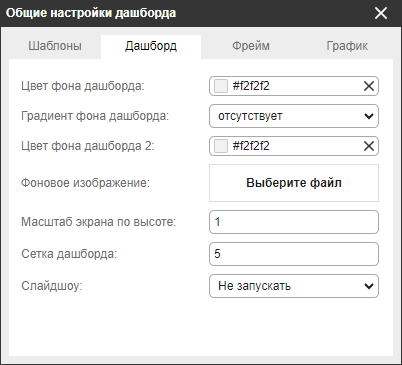This screenshot has height=365, width=402.
Task: Click the Градиент фона дашборда label
Action: [95, 116]
